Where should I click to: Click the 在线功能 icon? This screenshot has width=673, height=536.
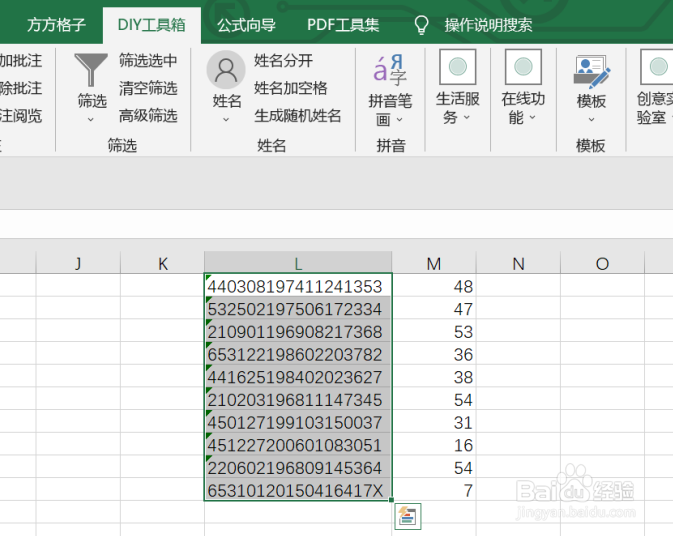coord(523,67)
